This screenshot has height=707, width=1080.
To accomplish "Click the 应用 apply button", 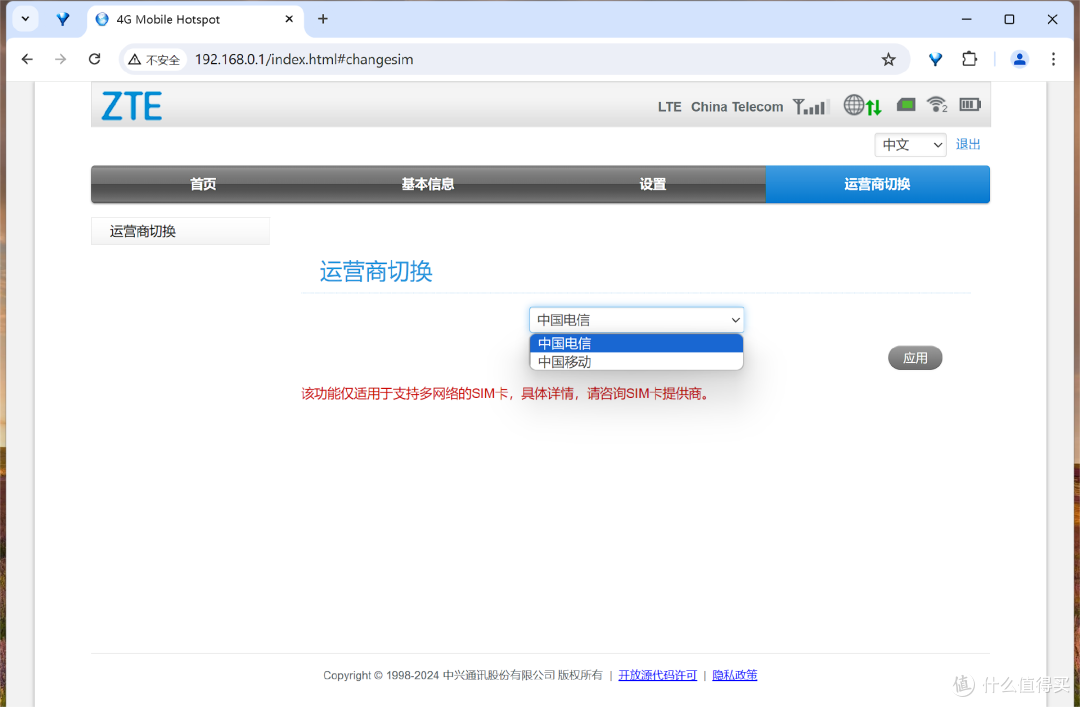I will point(915,358).
